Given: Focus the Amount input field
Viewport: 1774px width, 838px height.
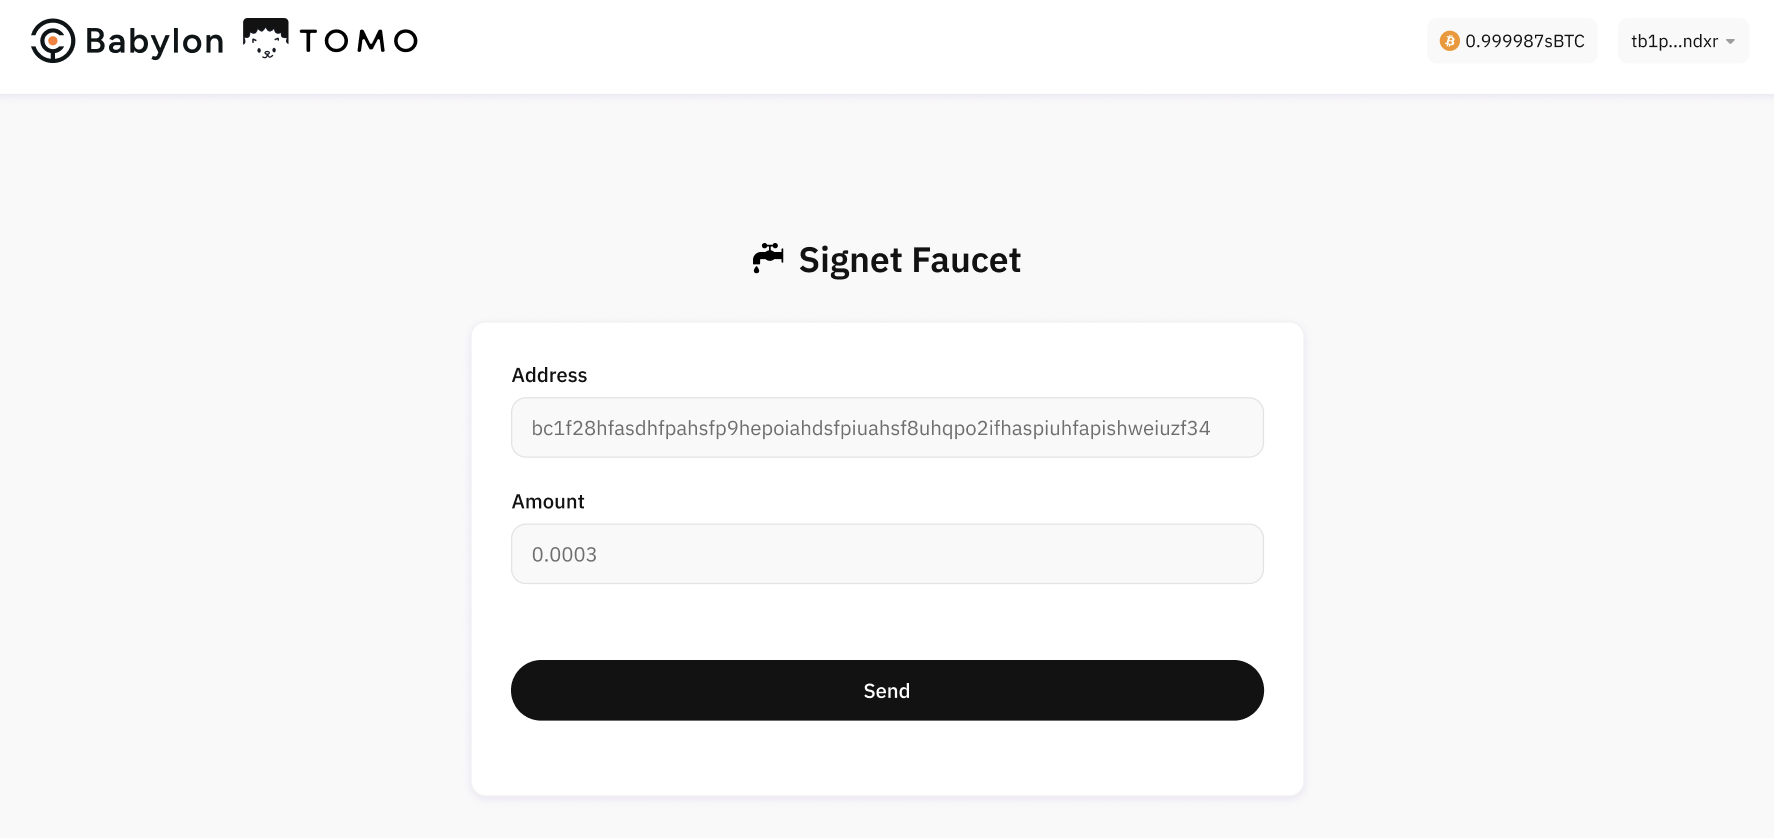Looking at the screenshot, I should pyautogui.click(x=887, y=554).
